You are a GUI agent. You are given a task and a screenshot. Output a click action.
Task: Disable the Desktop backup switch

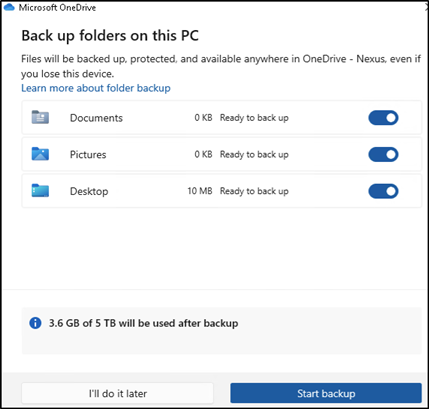pos(383,191)
